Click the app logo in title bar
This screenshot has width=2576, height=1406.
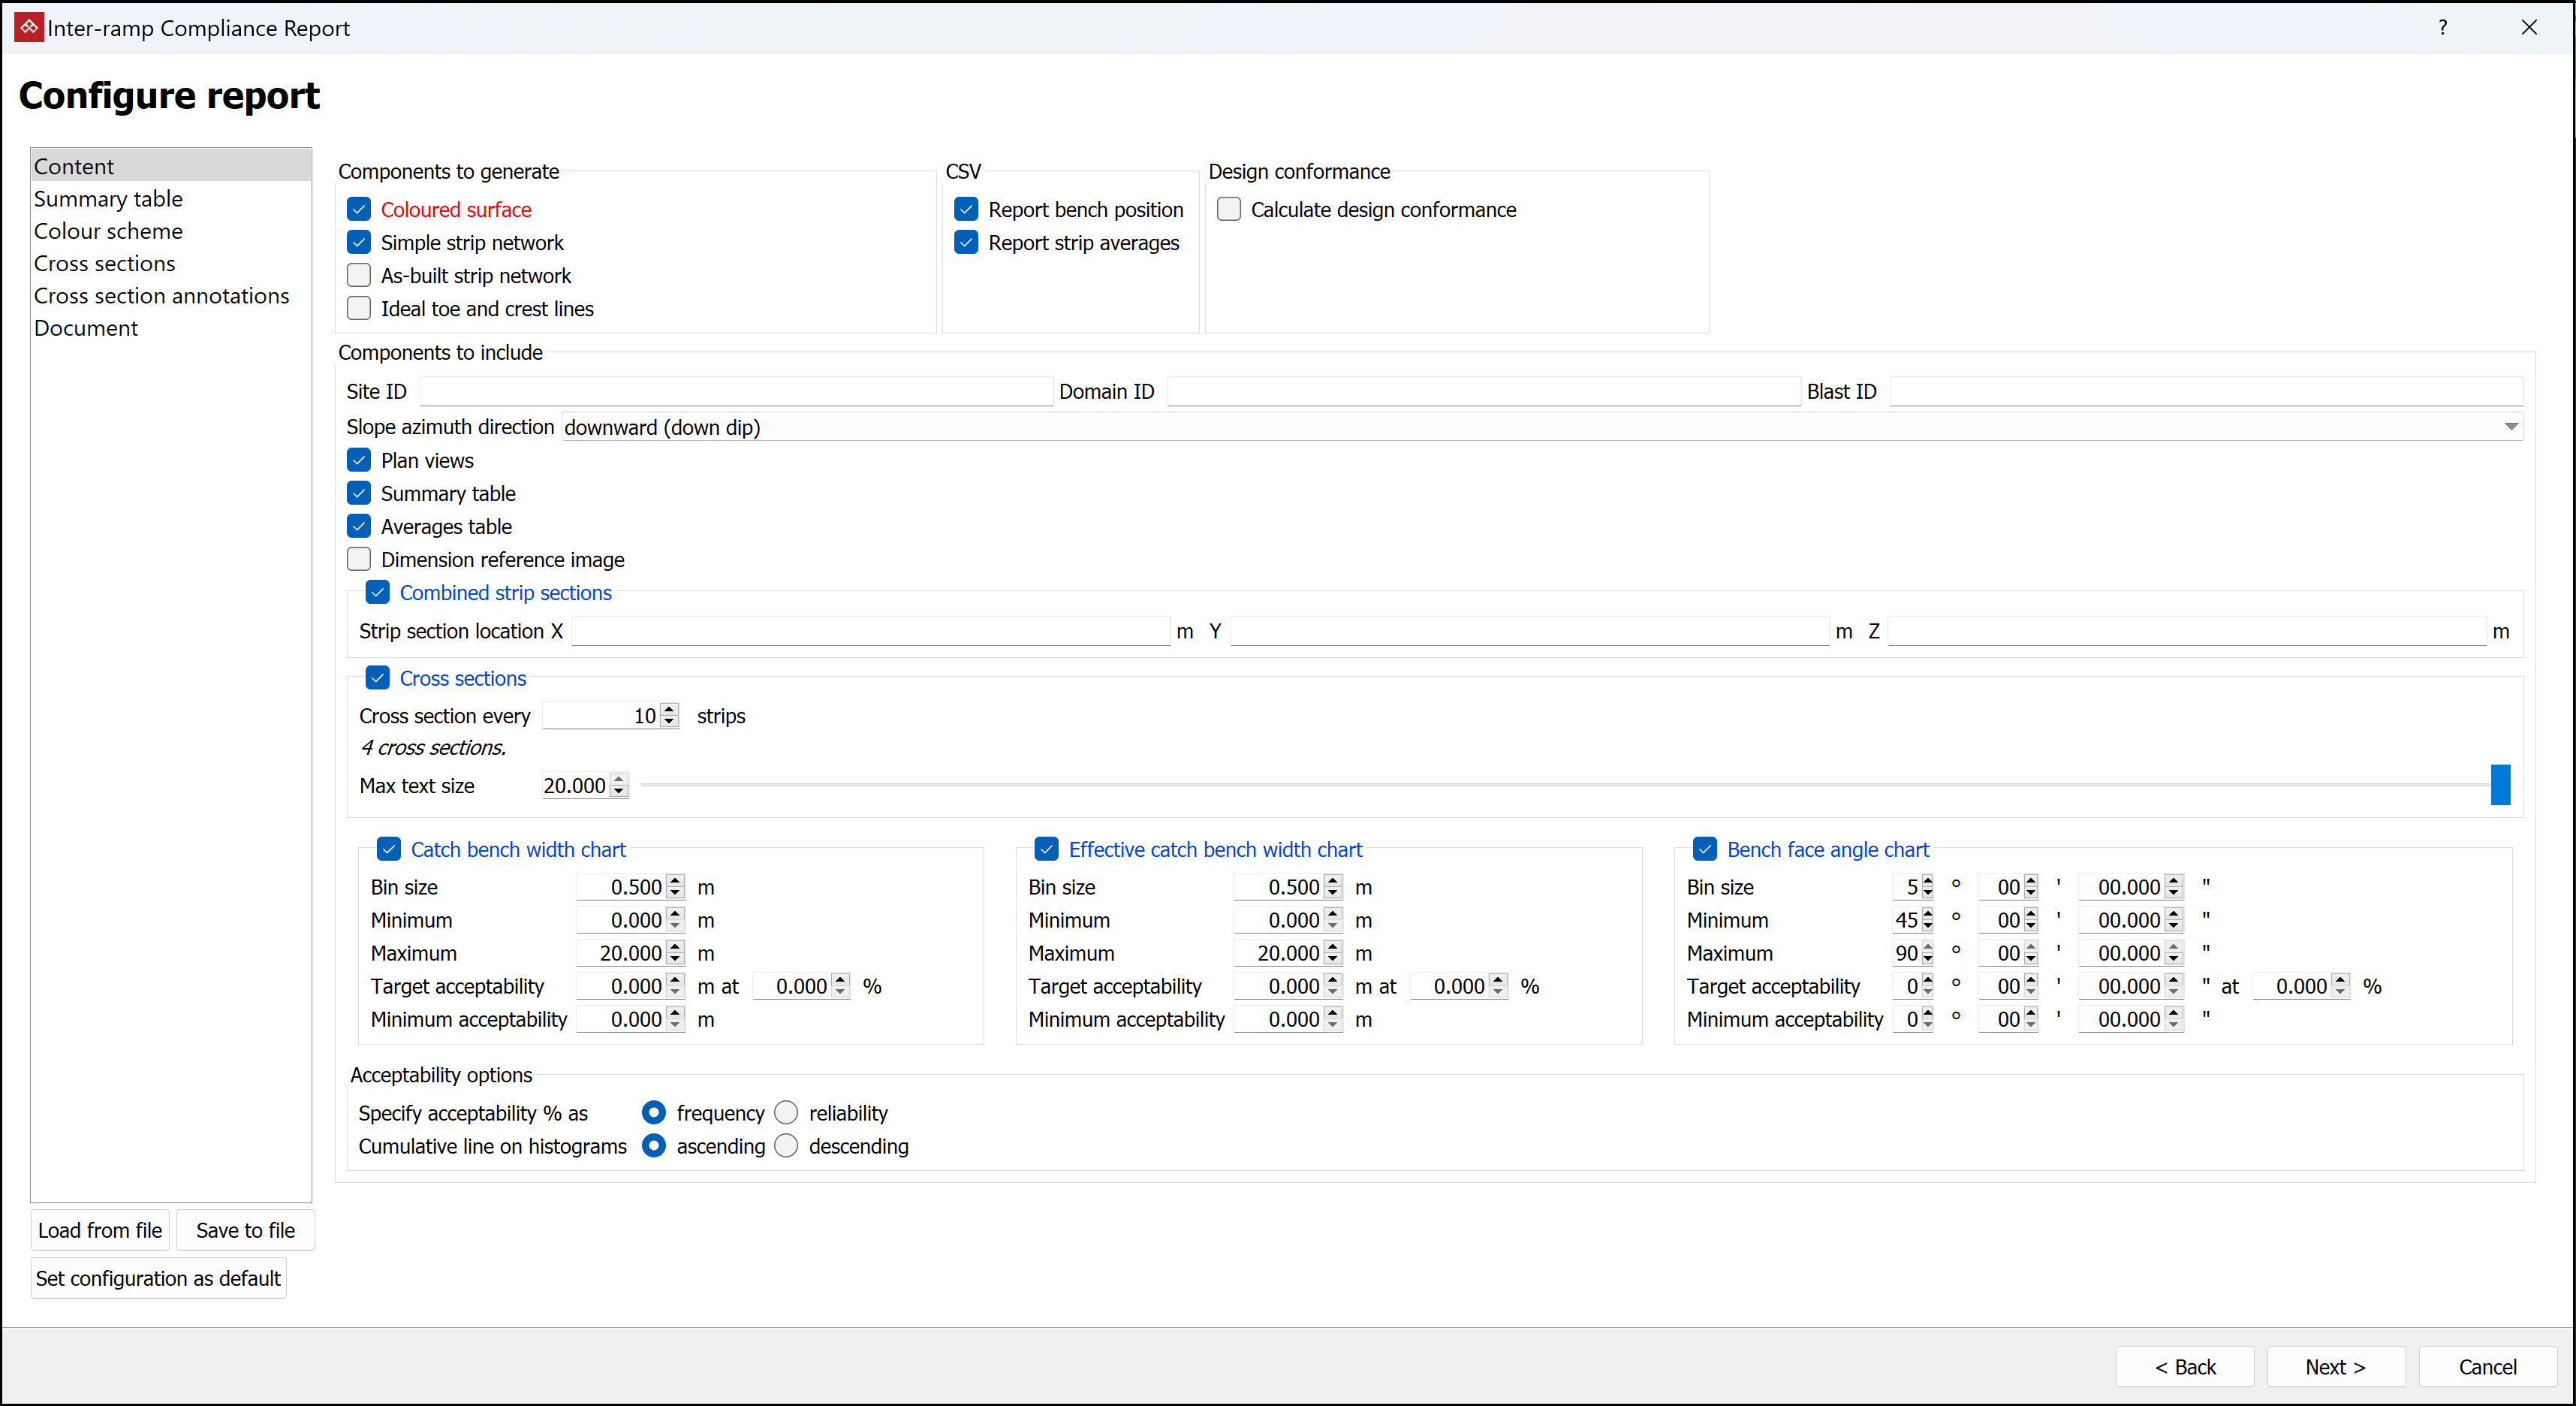point(28,27)
